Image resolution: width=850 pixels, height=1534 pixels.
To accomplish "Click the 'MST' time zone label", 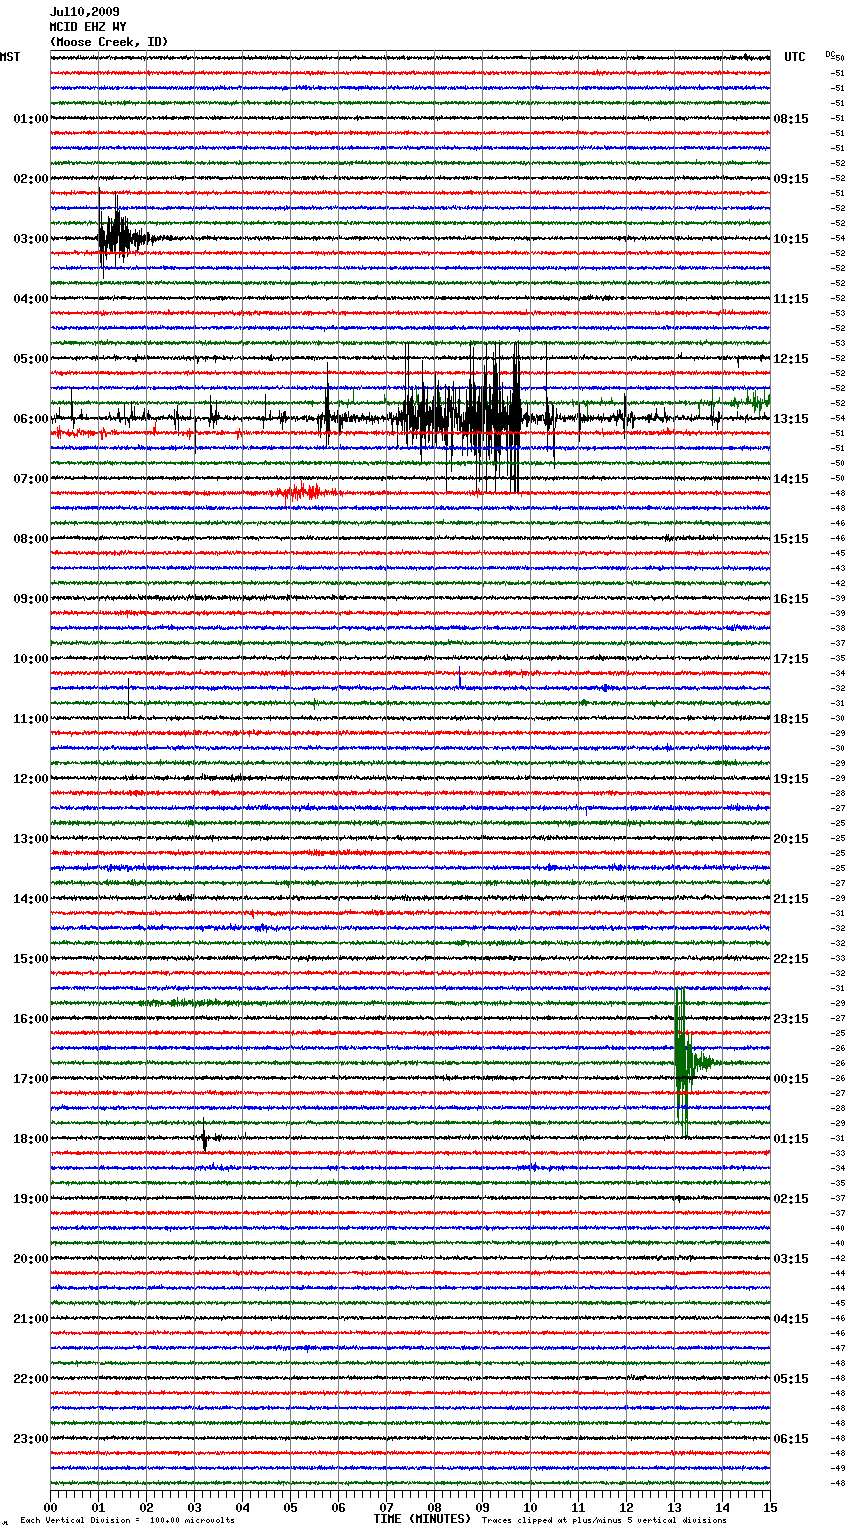I will coord(10,57).
